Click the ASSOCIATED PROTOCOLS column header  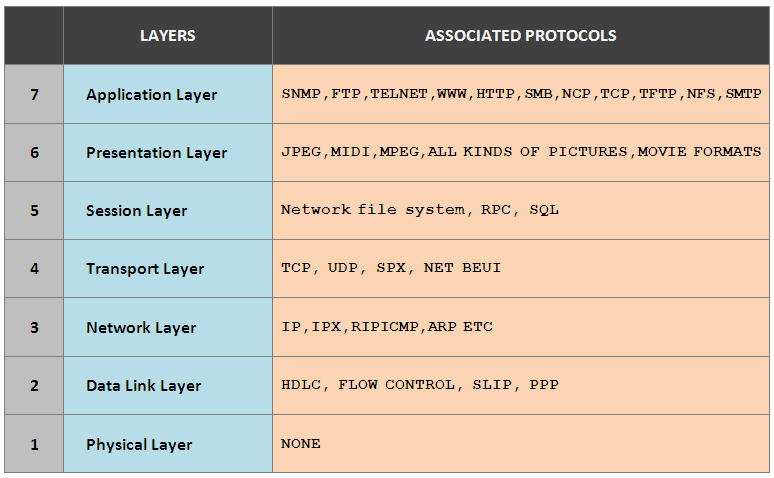pyautogui.click(x=520, y=36)
